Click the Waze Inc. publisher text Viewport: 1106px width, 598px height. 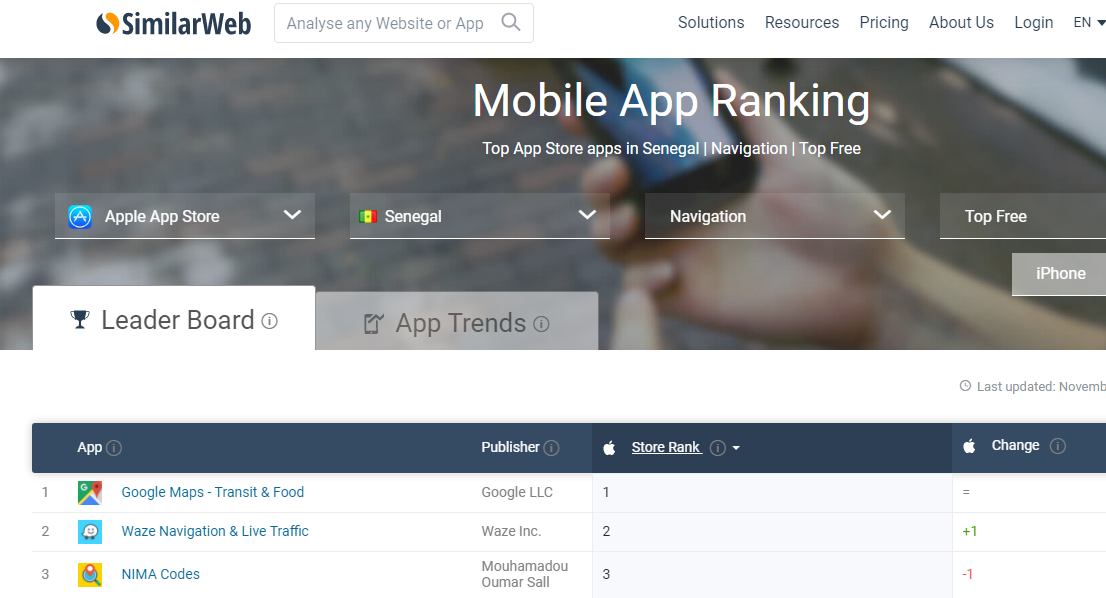pos(511,531)
